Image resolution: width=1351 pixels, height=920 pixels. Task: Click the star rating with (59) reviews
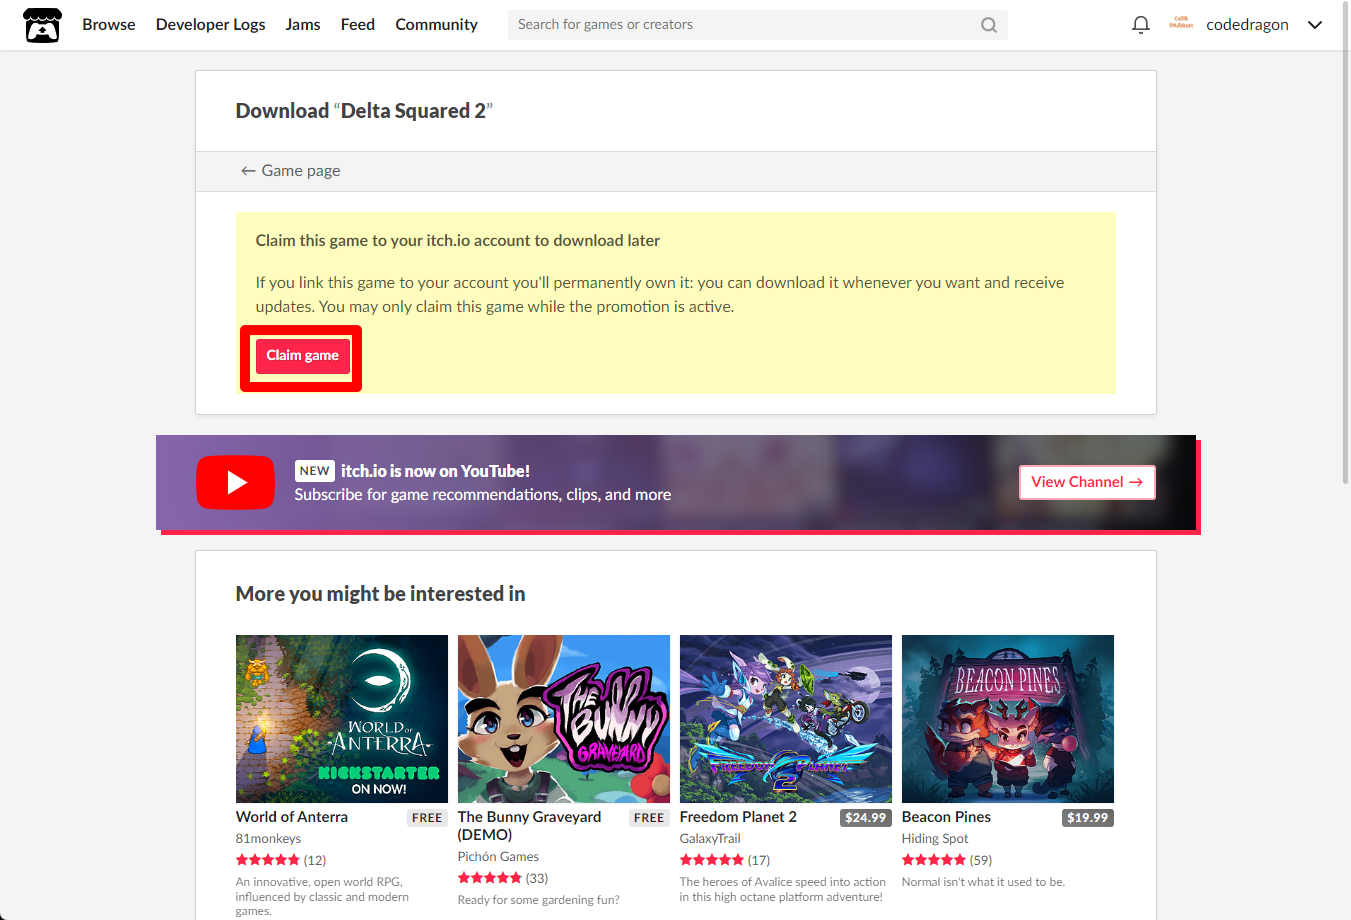pos(947,860)
